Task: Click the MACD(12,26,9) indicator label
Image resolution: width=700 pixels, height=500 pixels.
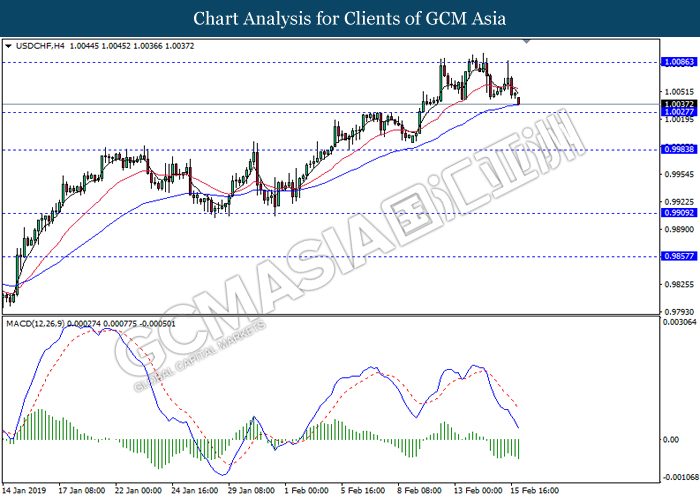Action: click(x=35, y=324)
